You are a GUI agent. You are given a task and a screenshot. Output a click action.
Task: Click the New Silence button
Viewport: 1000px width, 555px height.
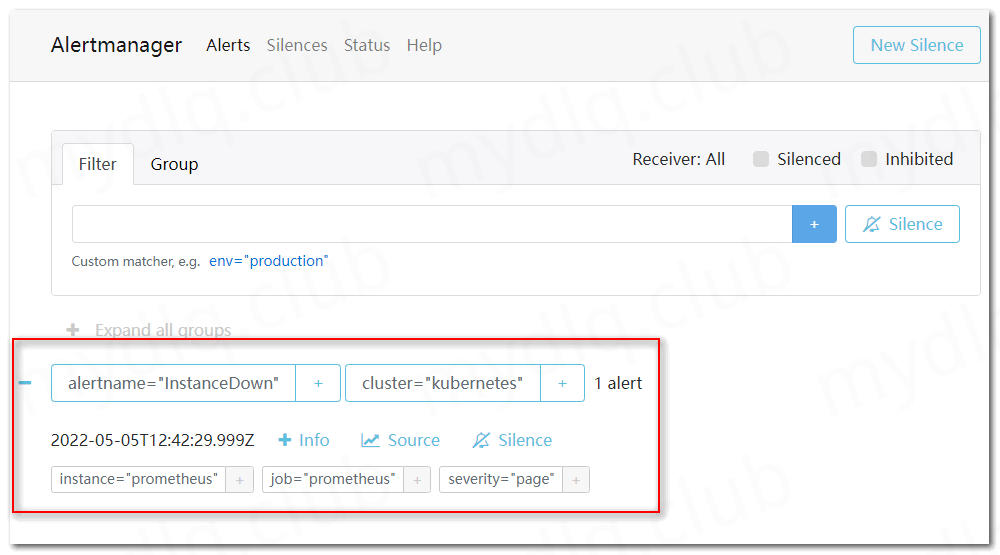tap(916, 45)
